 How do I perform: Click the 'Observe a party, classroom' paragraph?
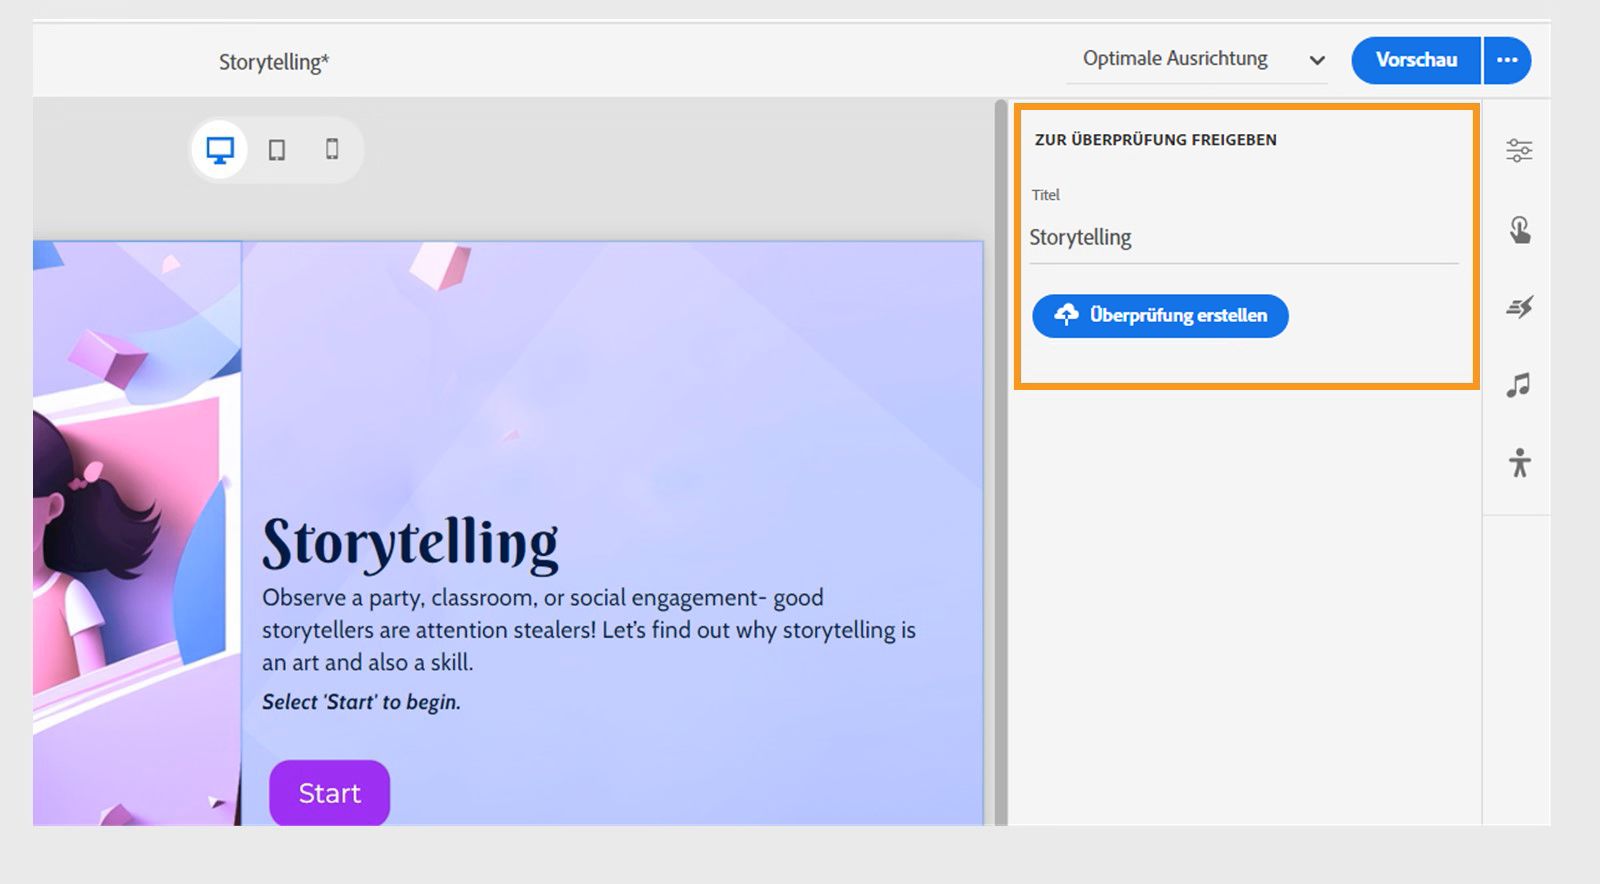pyautogui.click(x=589, y=630)
